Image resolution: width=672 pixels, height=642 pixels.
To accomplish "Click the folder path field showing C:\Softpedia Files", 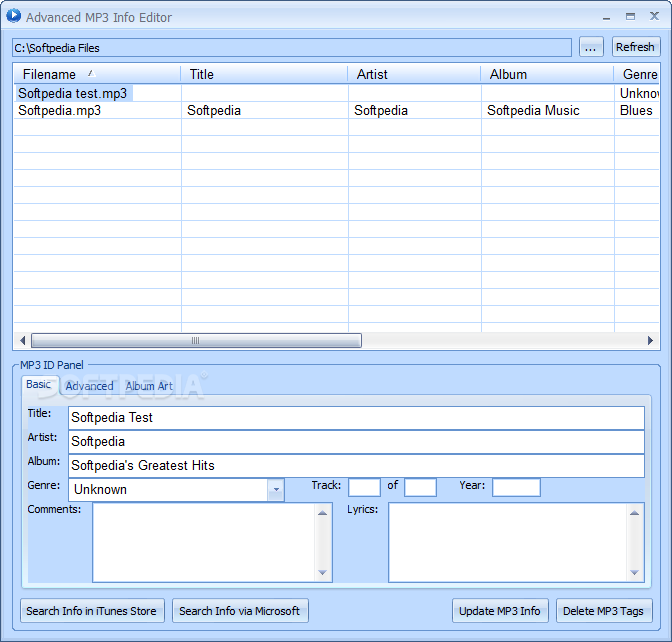I will click(x=292, y=48).
